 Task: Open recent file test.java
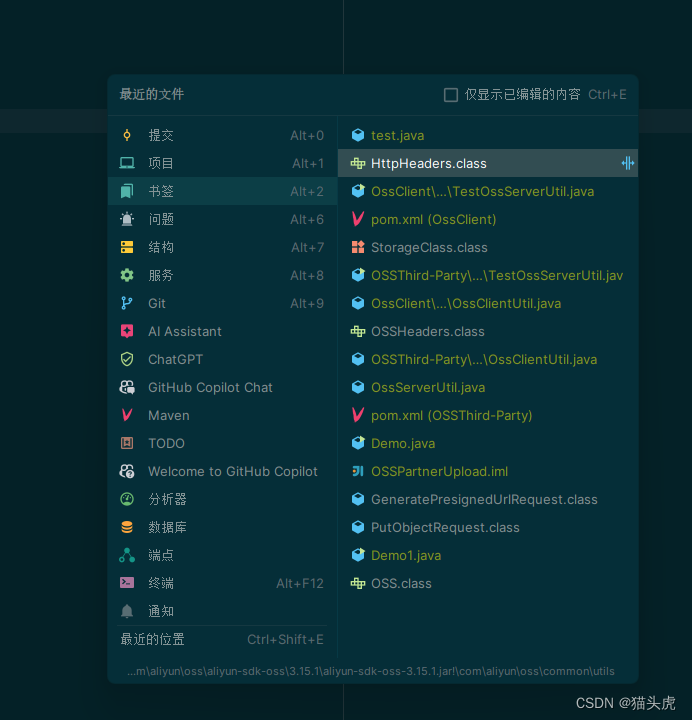point(488,135)
